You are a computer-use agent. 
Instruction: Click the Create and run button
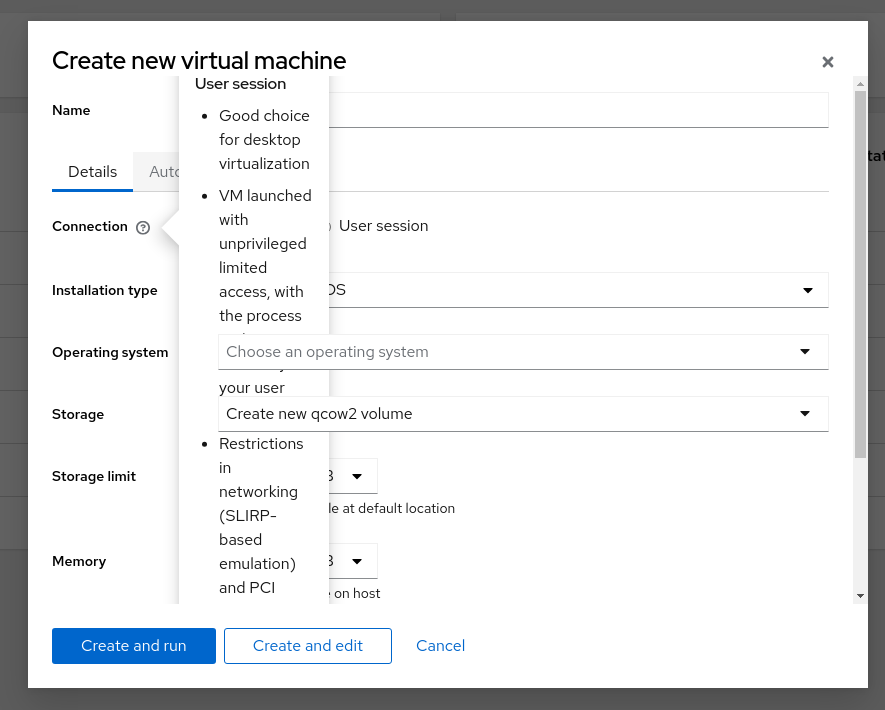(133, 645)
